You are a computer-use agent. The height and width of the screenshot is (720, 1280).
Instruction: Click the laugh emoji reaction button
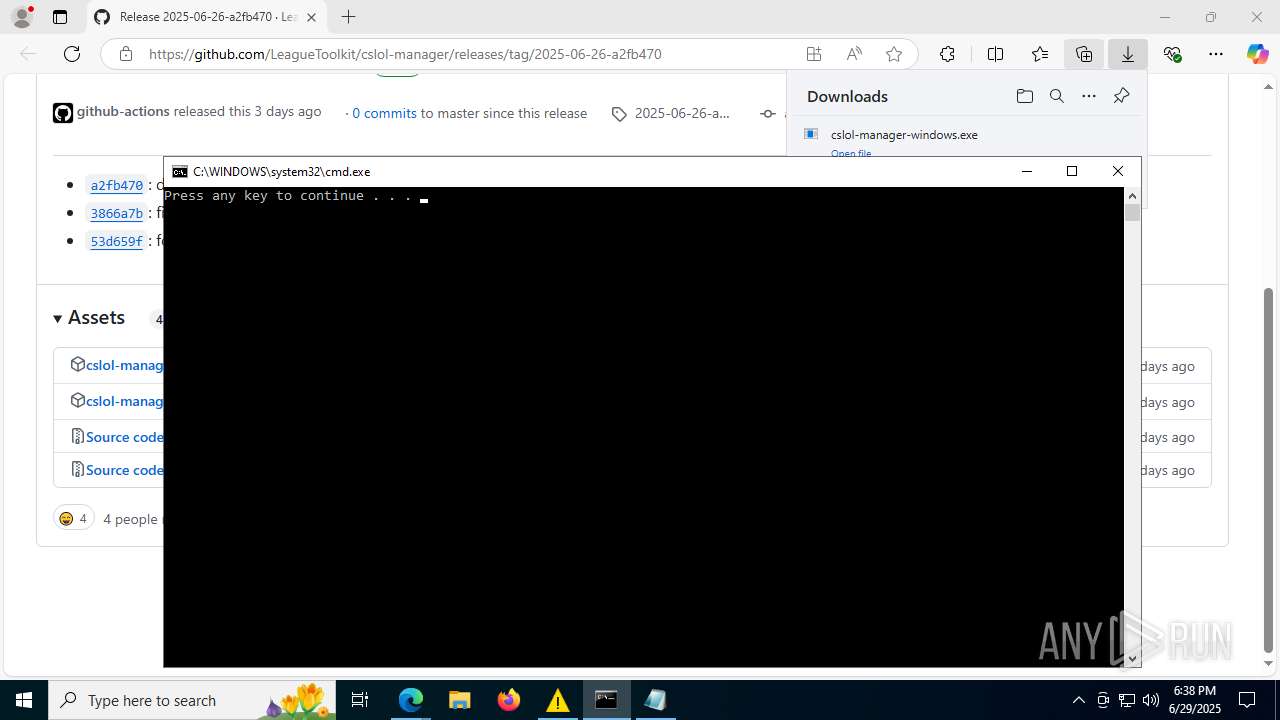coord(73,518)
